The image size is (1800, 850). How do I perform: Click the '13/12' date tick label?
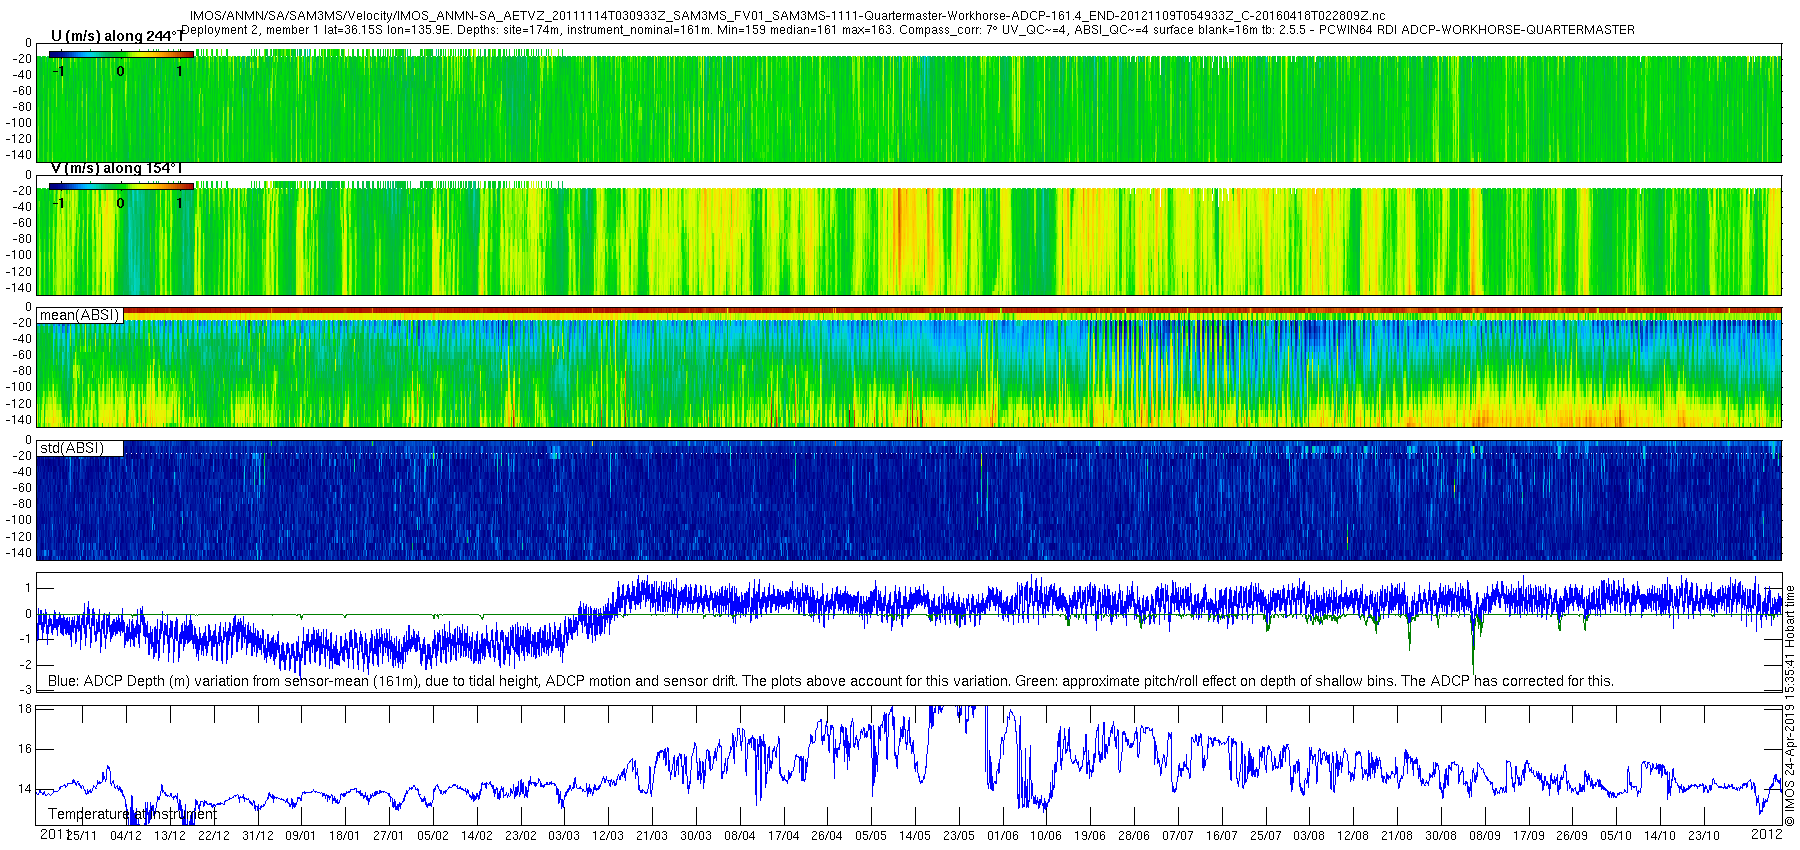coord(169,836)
